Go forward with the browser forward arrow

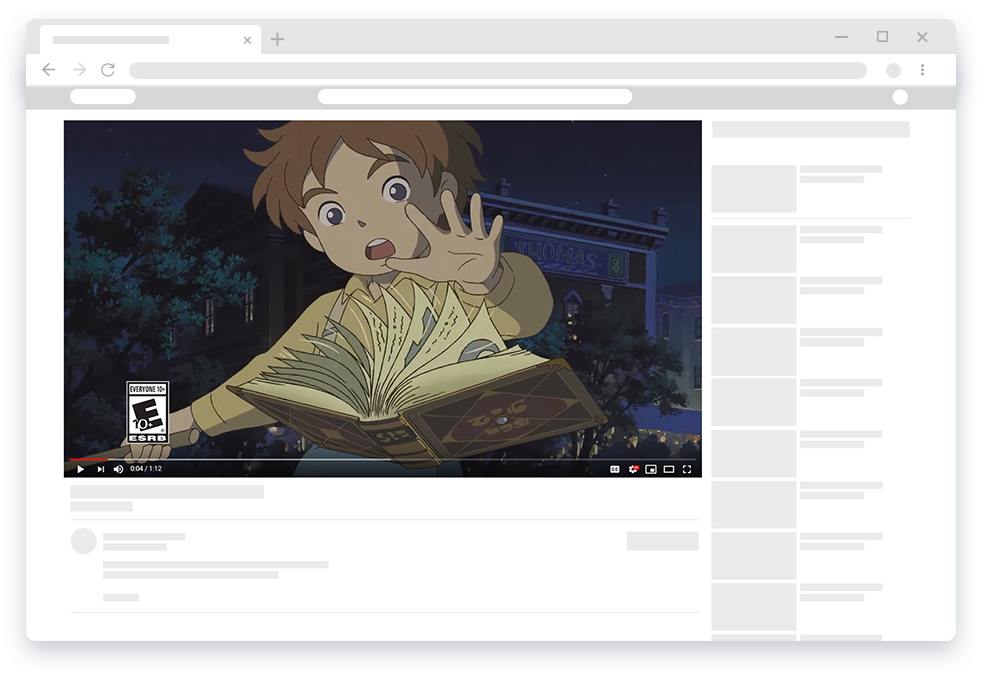pos(79,70)
